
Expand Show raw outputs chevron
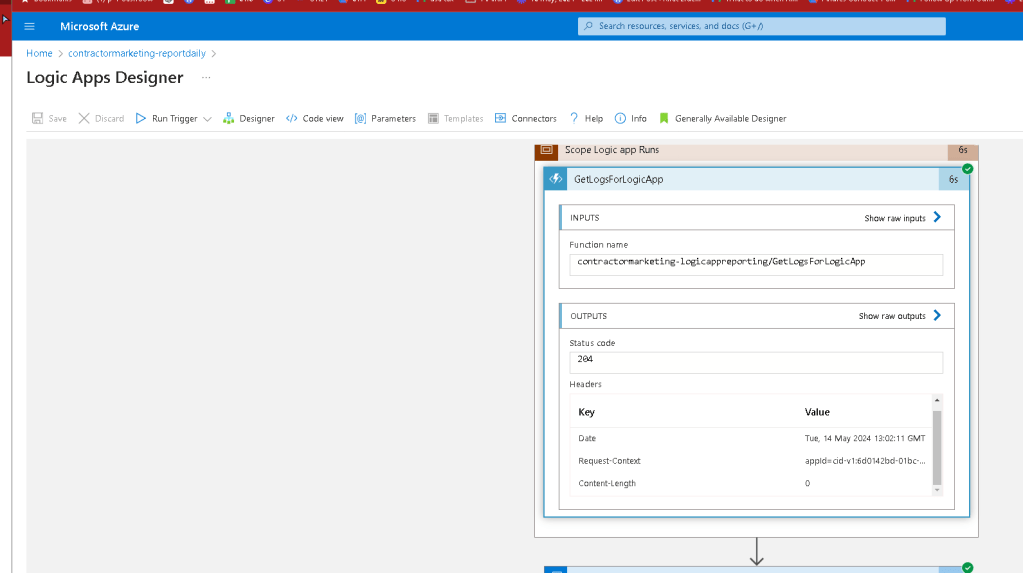(x=937, y=316)
